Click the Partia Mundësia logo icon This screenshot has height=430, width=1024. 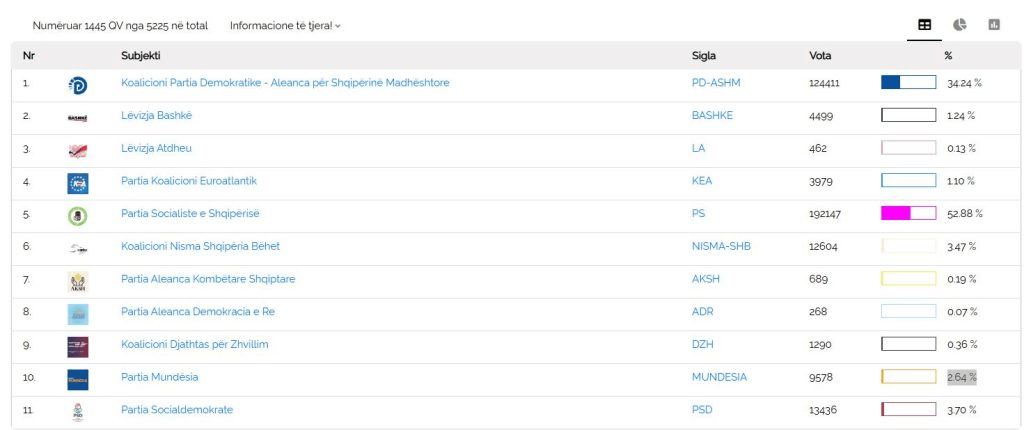[77, 379]
